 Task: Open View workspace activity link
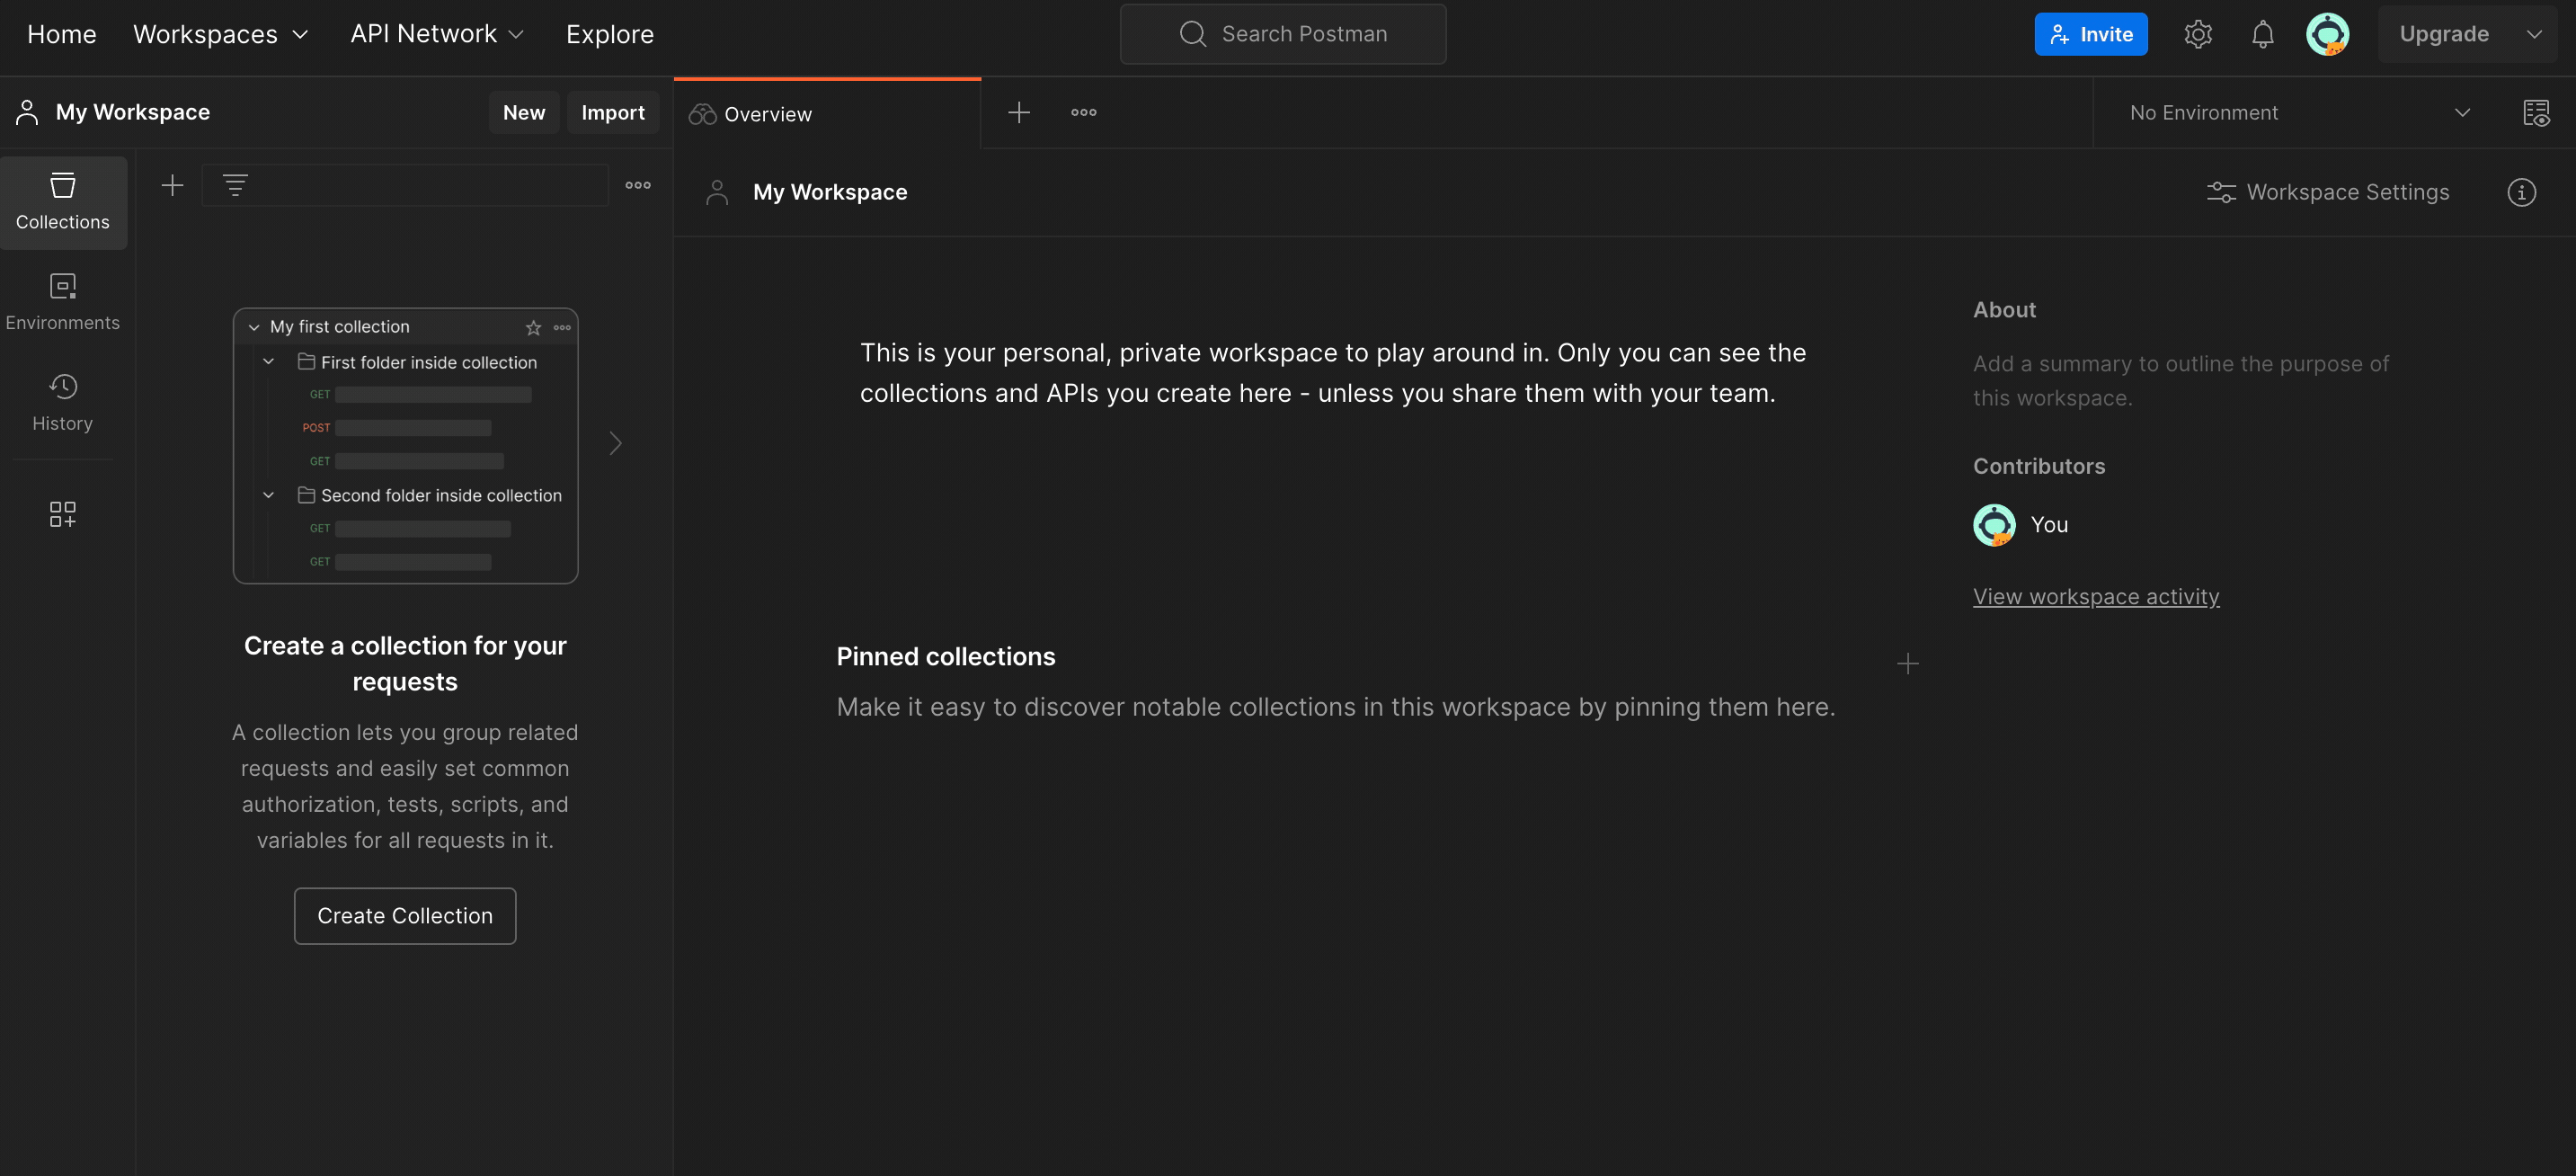click(x=2095, y=596)
